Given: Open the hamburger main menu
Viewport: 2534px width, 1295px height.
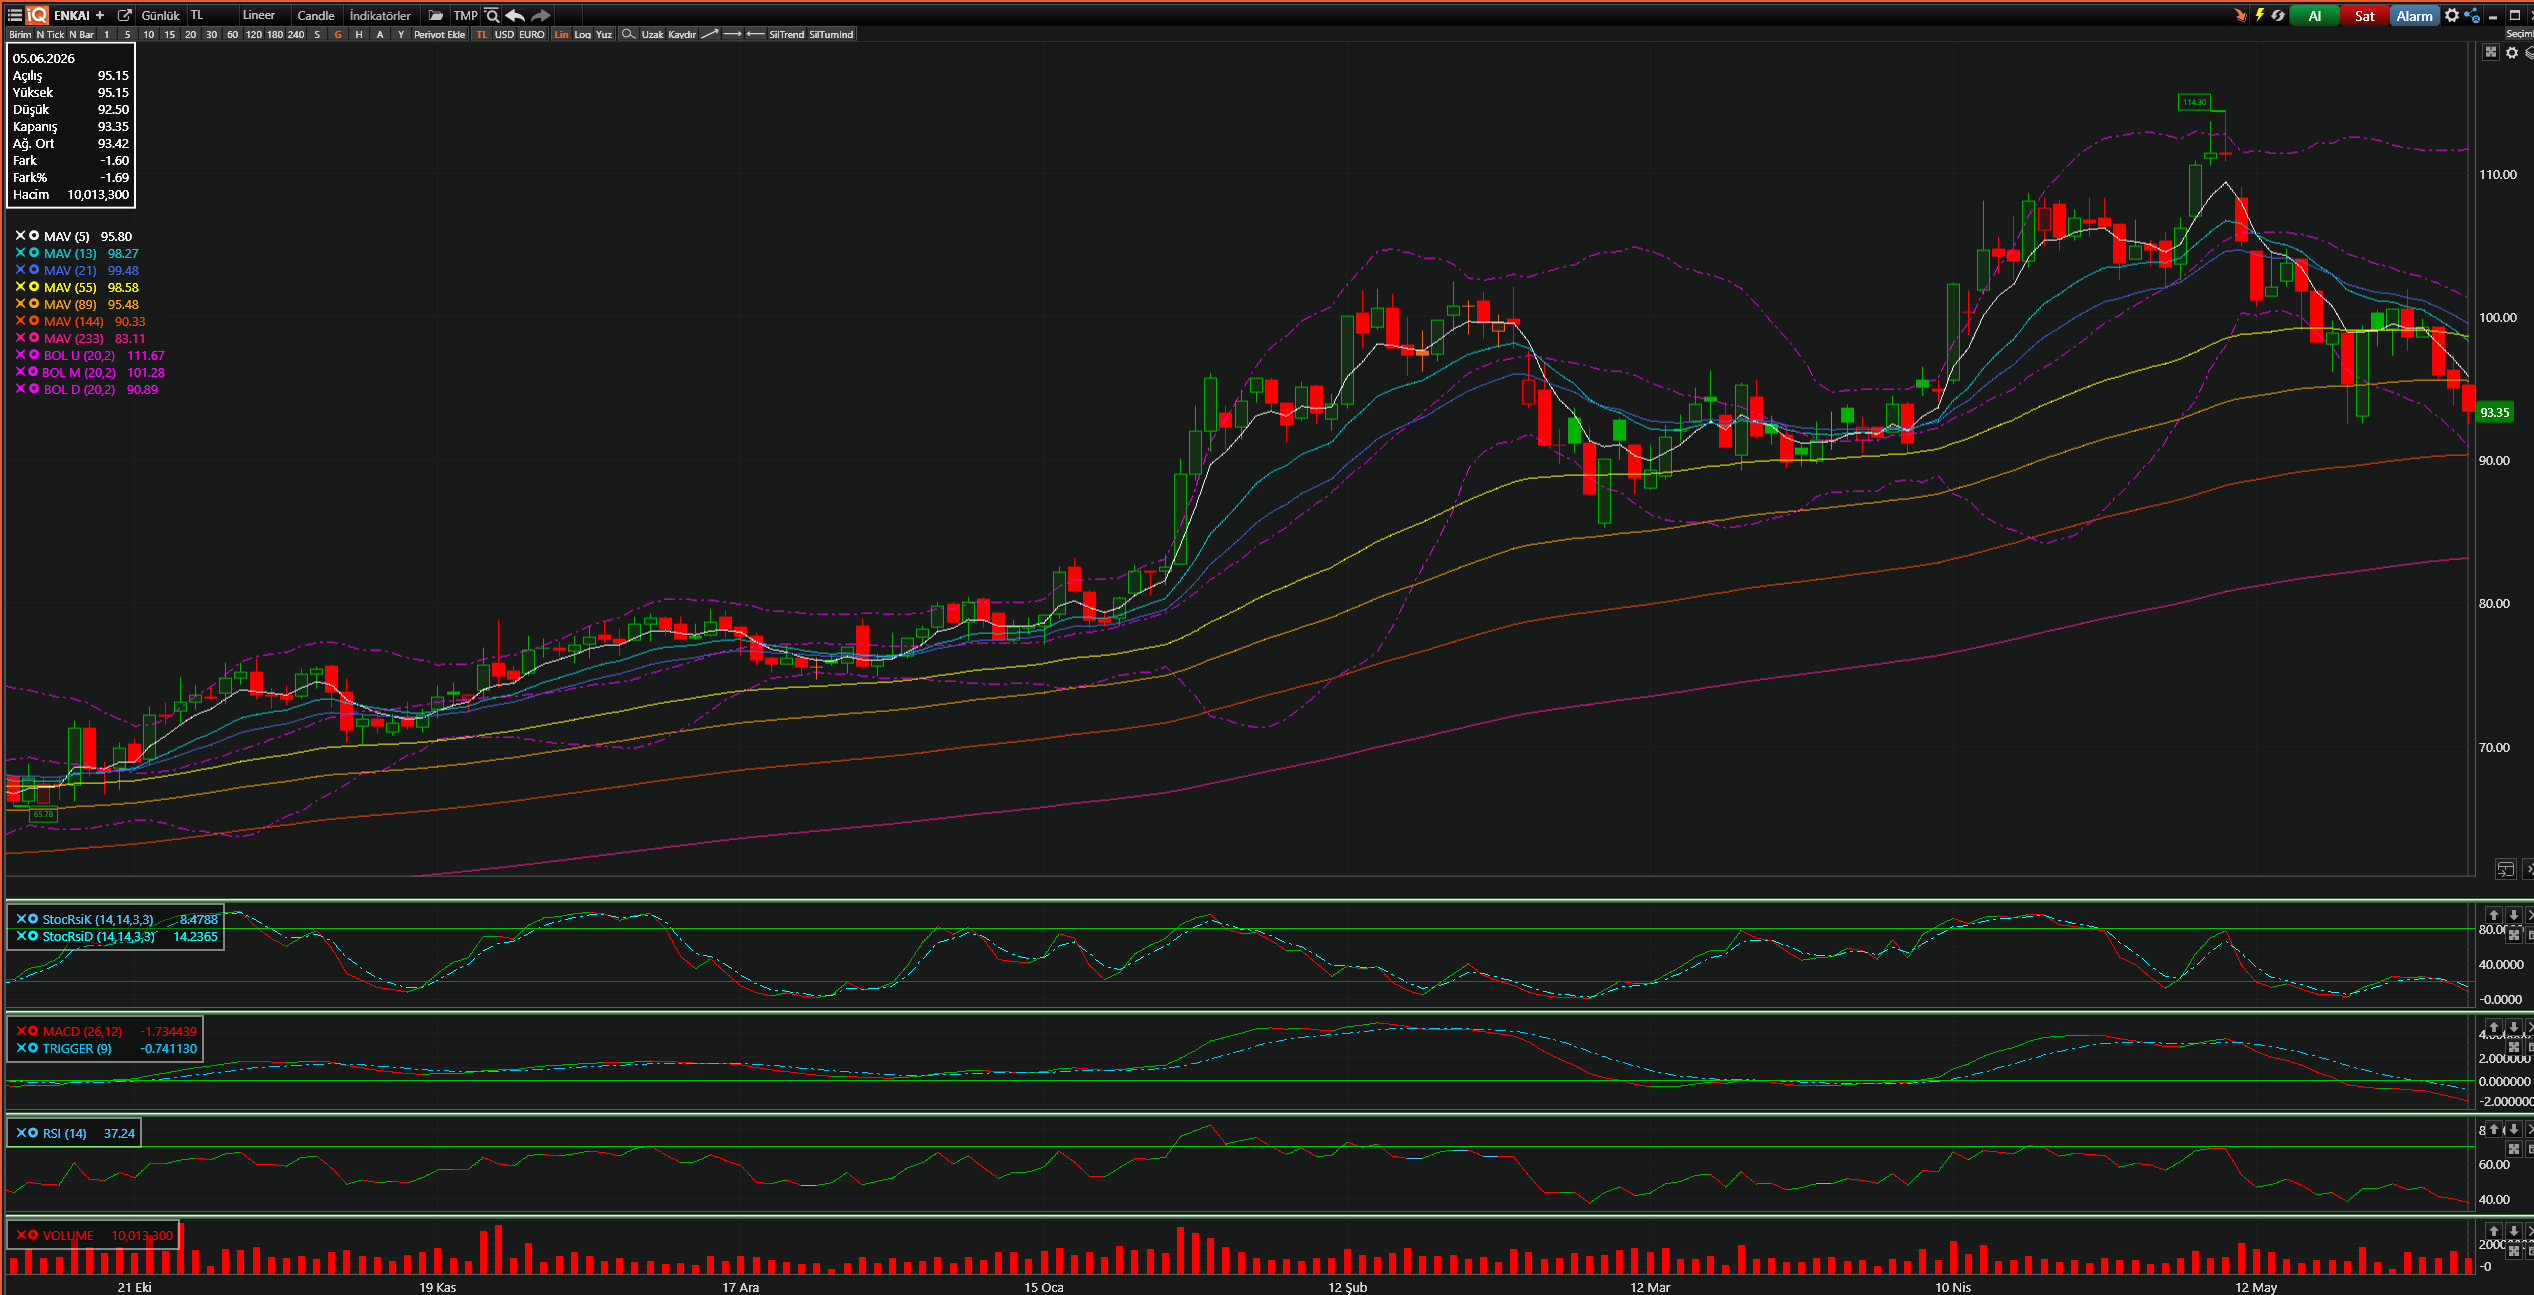Looking at the screenshot, I should click(x=14, y=15).
